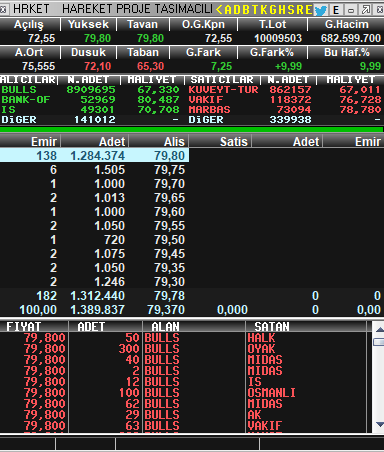Click the yellow back arrow in title bar

click(x=219, y=9)
